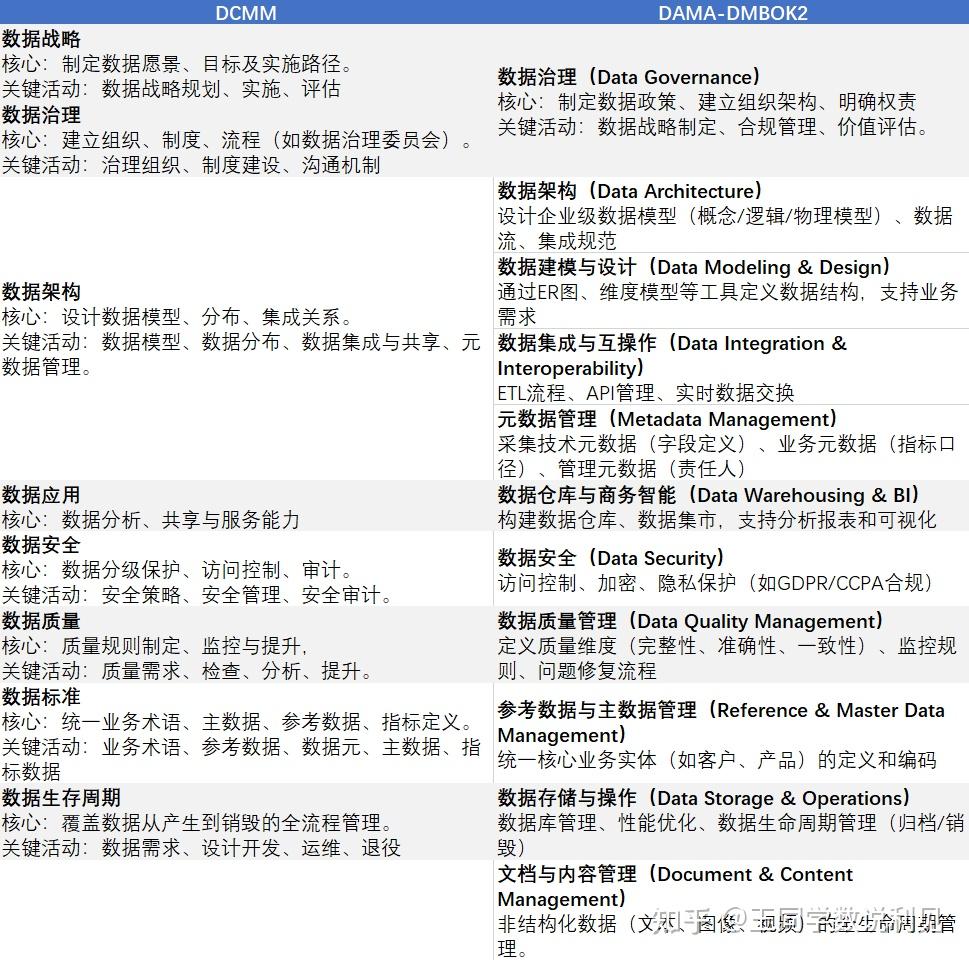This screenshot has width=969, height=960.
Task: Click 关键活动：治理组织、制度建设、沟通机制
Action: tap(191, 165)
